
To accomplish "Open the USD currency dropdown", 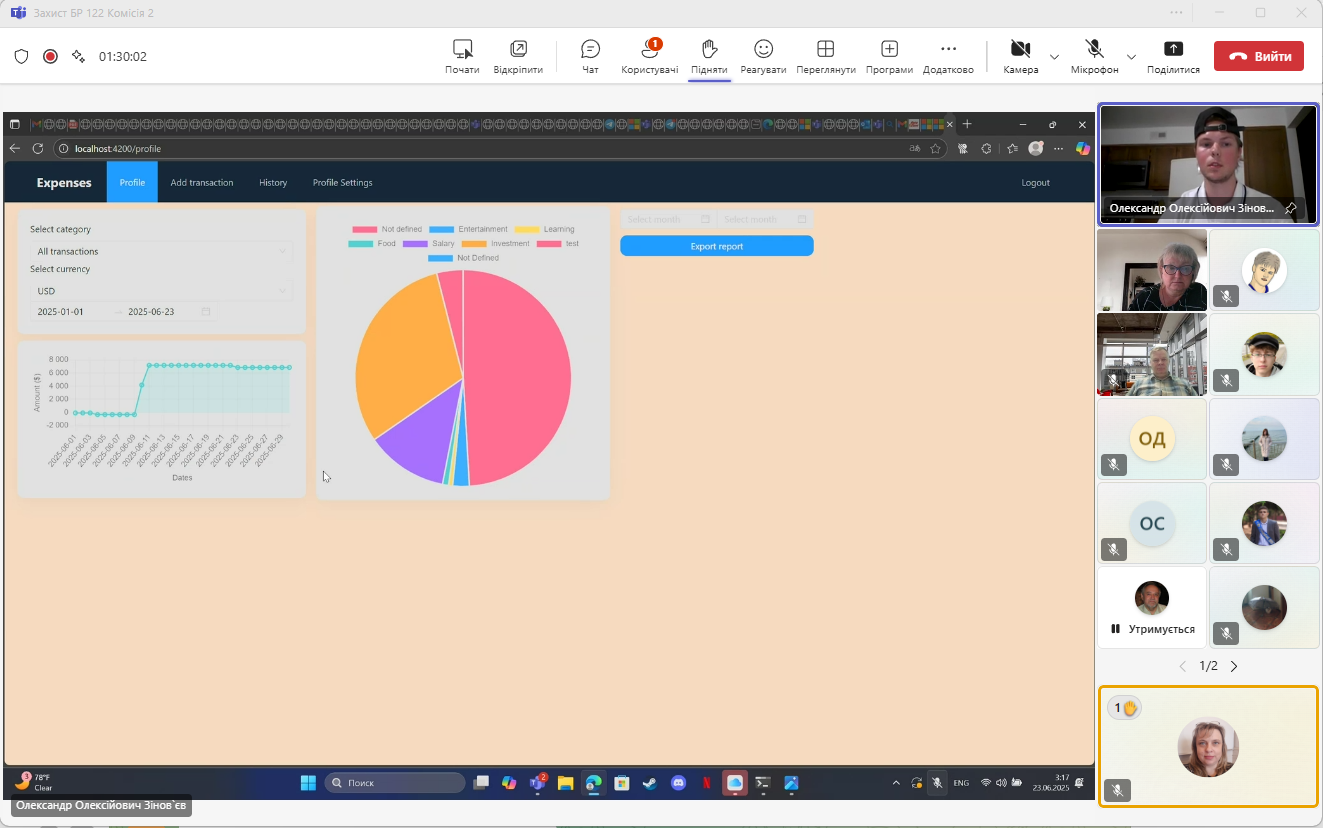I will click(x=160, y=291).
